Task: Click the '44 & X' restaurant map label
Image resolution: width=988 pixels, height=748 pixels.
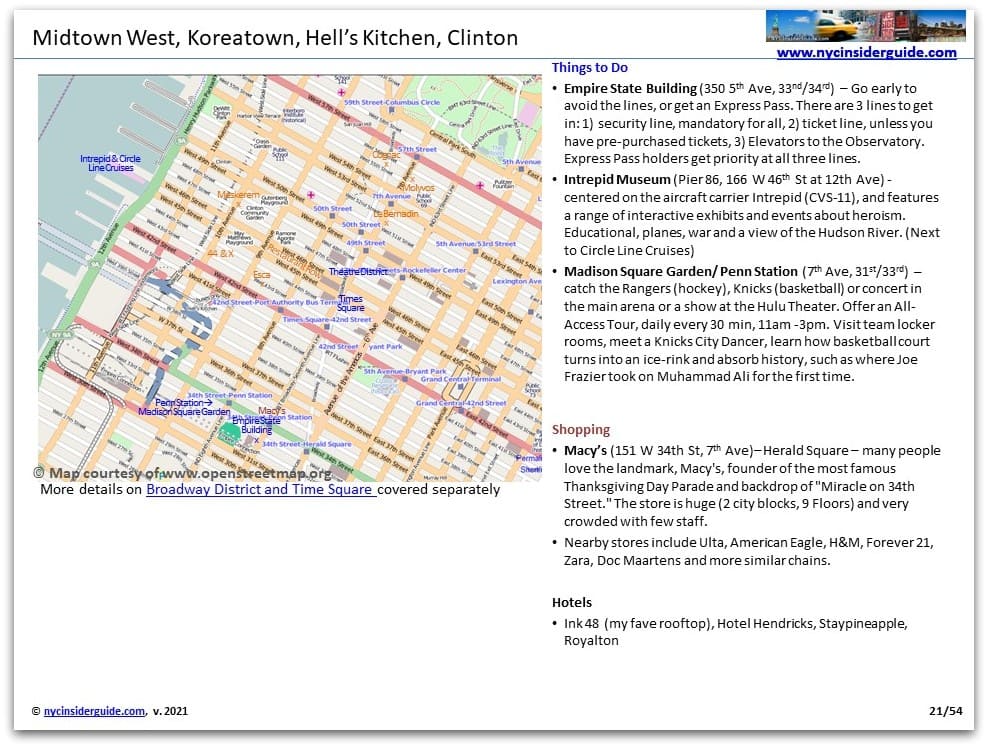Action: click(x=221, y=253)
